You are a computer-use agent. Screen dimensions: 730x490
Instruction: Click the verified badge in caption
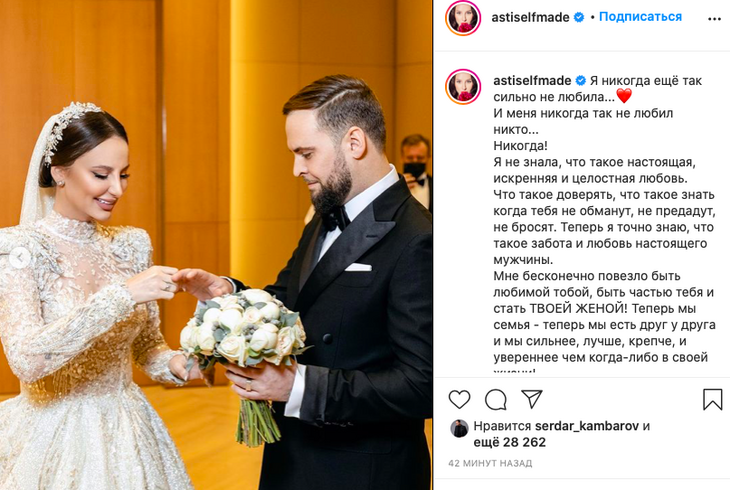[581, 81]
